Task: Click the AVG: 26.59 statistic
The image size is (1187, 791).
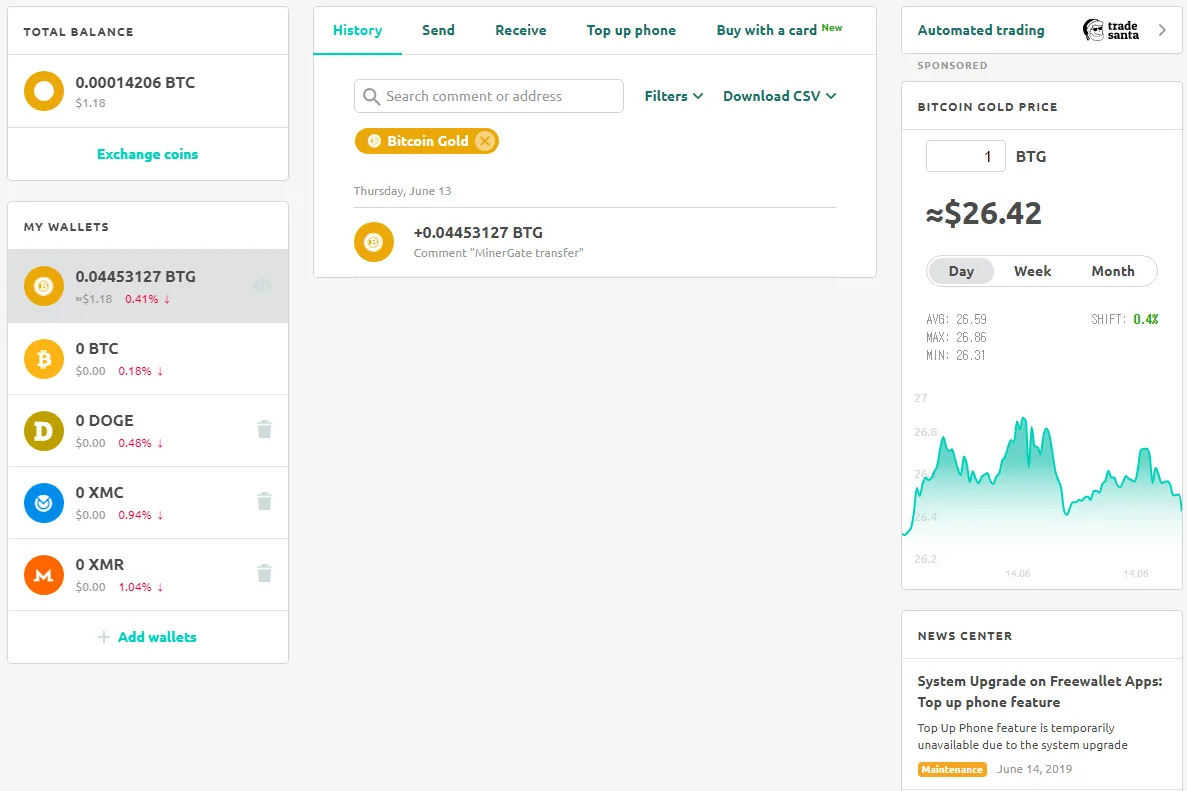Action: coord(956,319)
